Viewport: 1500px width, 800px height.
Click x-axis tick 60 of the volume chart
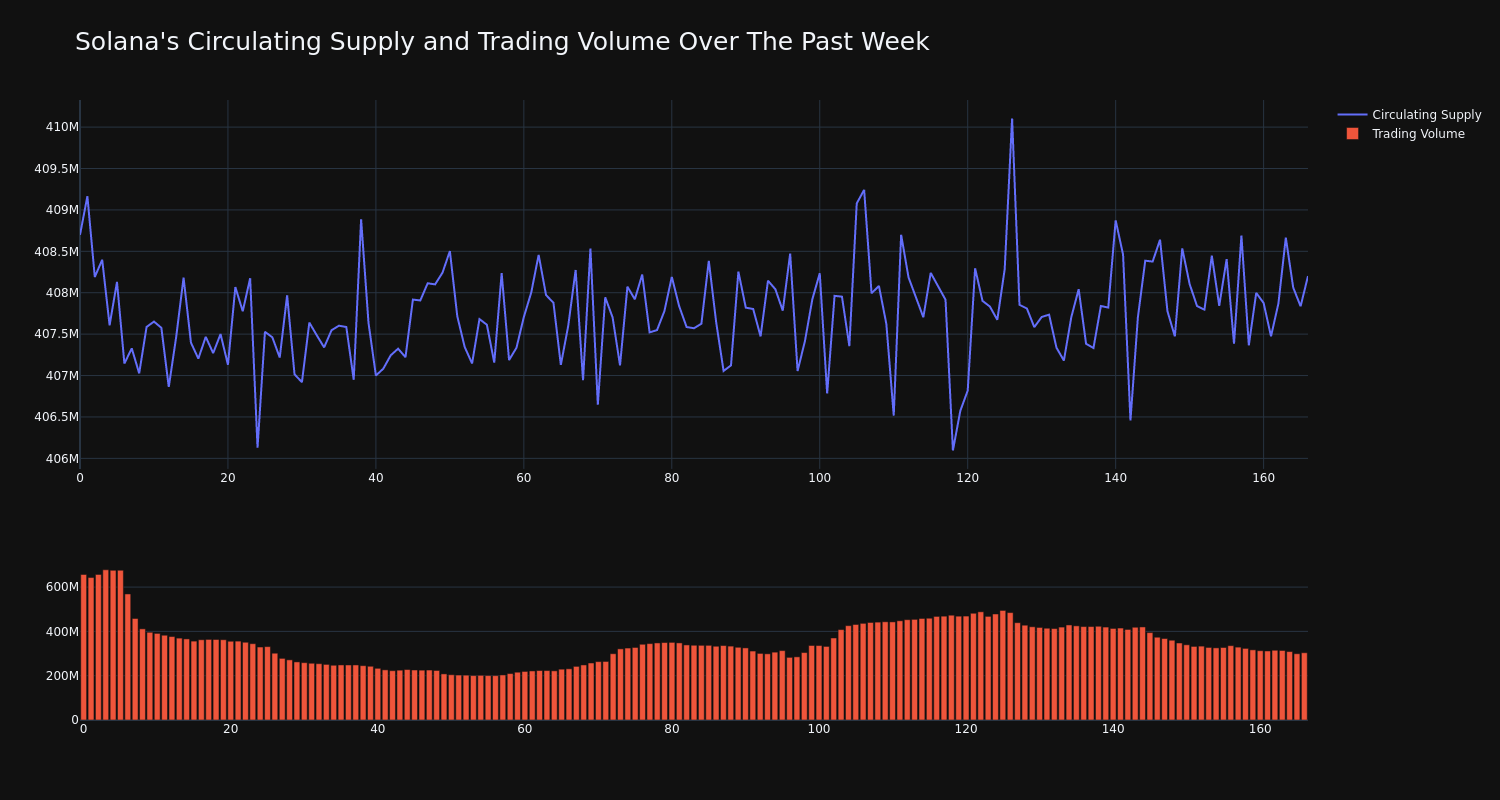[525, 729]
